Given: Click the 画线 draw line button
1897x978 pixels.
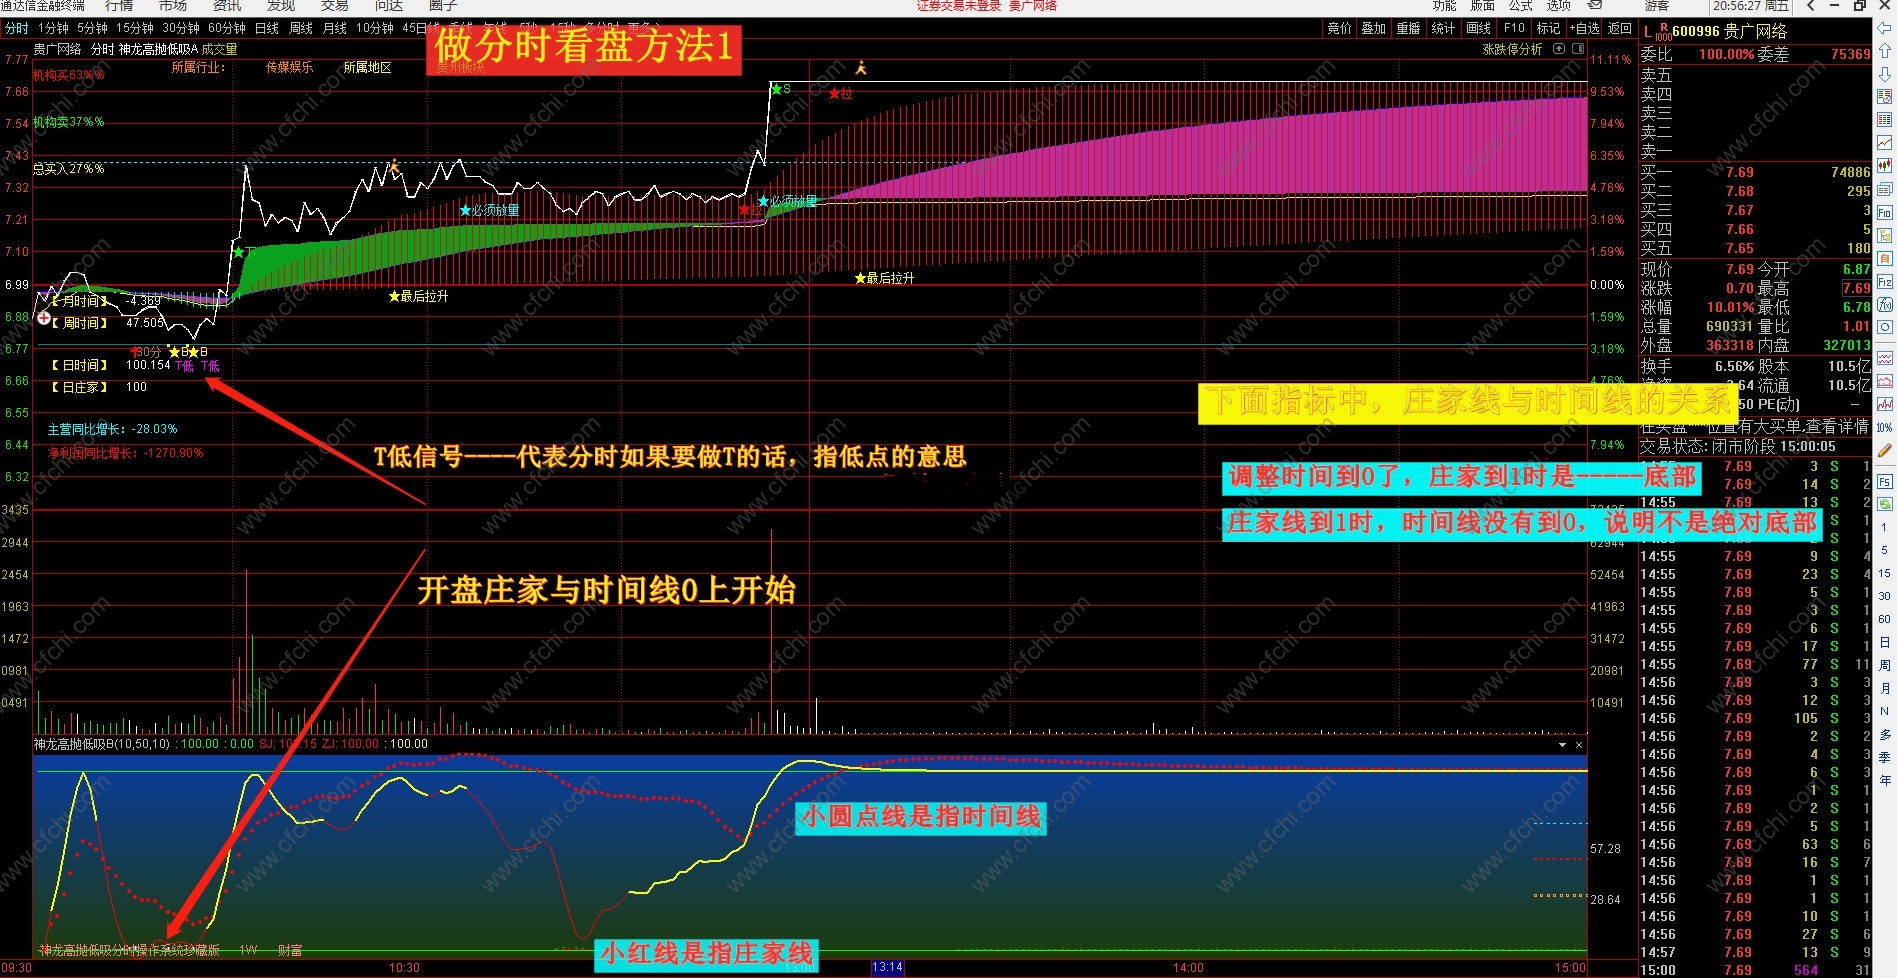Looking at the screenshot, I should pyautogui.click(x=1479, y=28).
